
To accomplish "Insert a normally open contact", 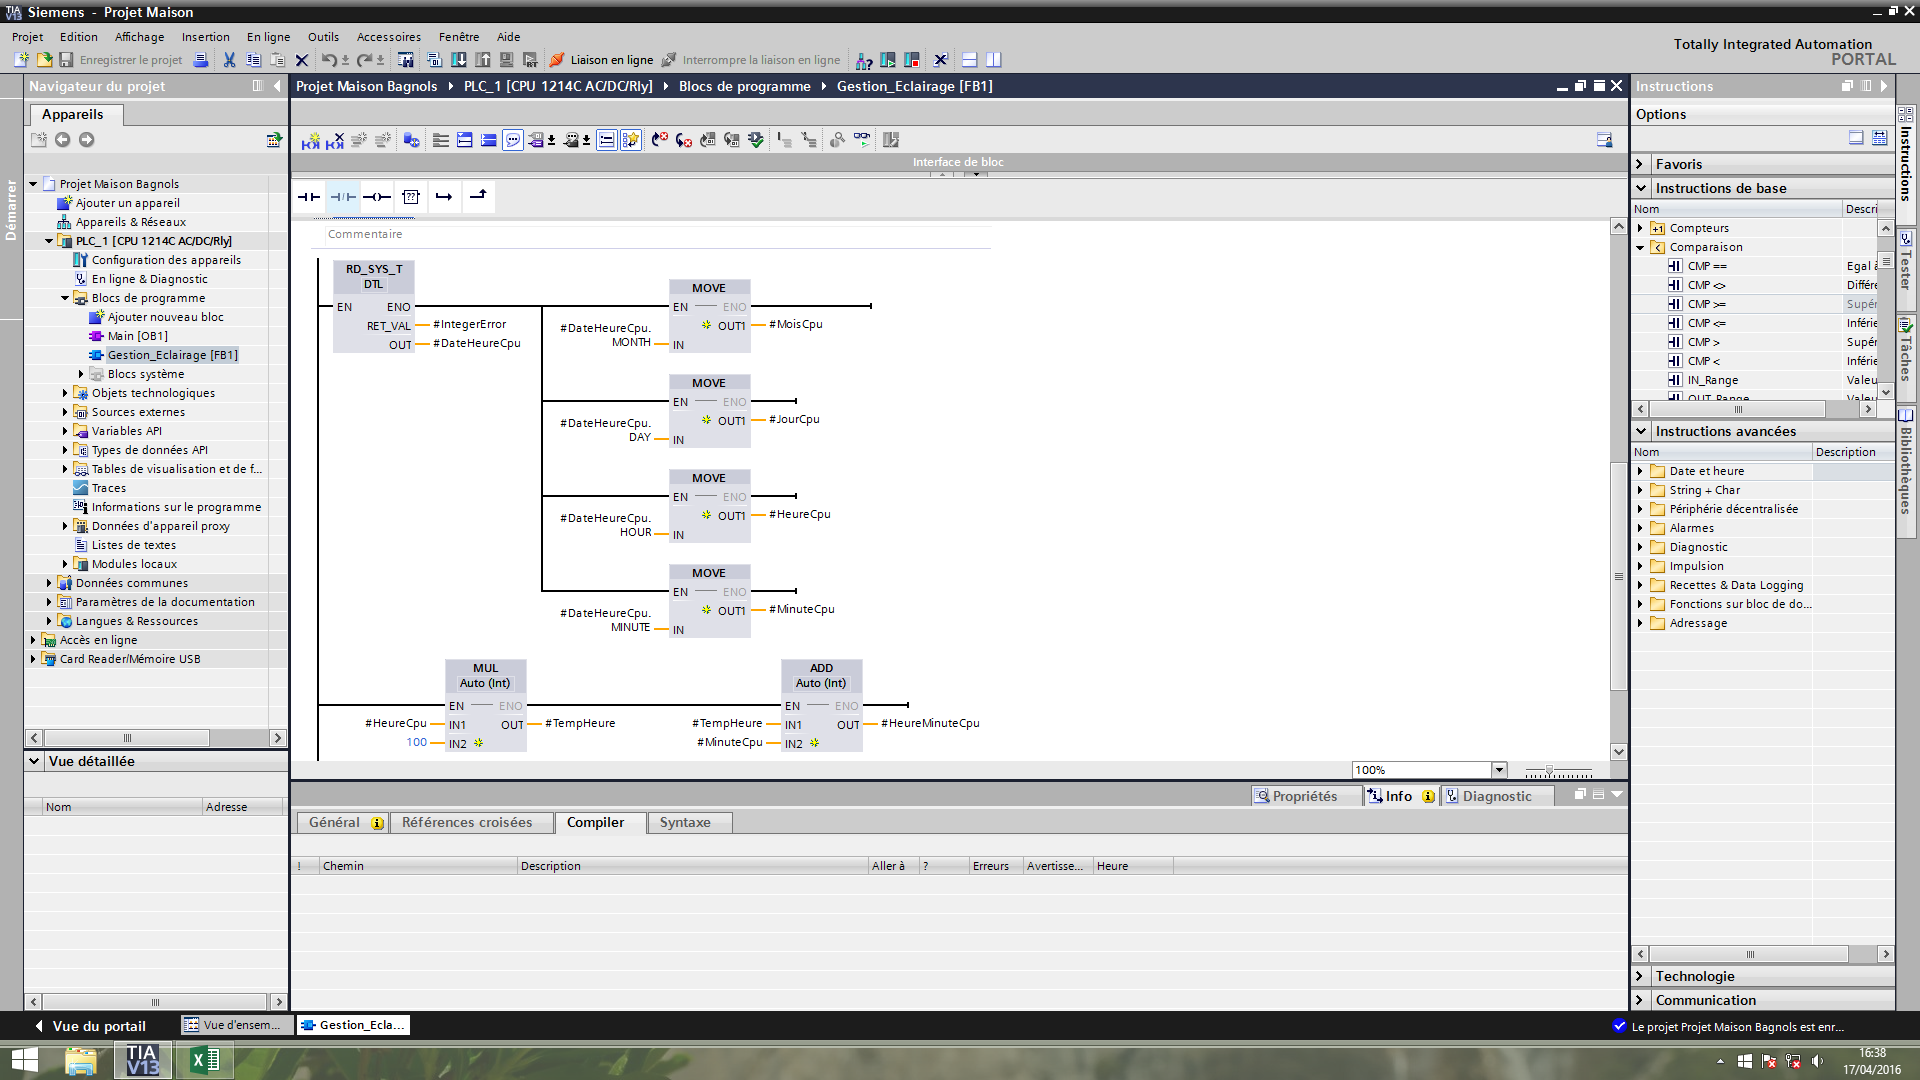I will (308, 197).
